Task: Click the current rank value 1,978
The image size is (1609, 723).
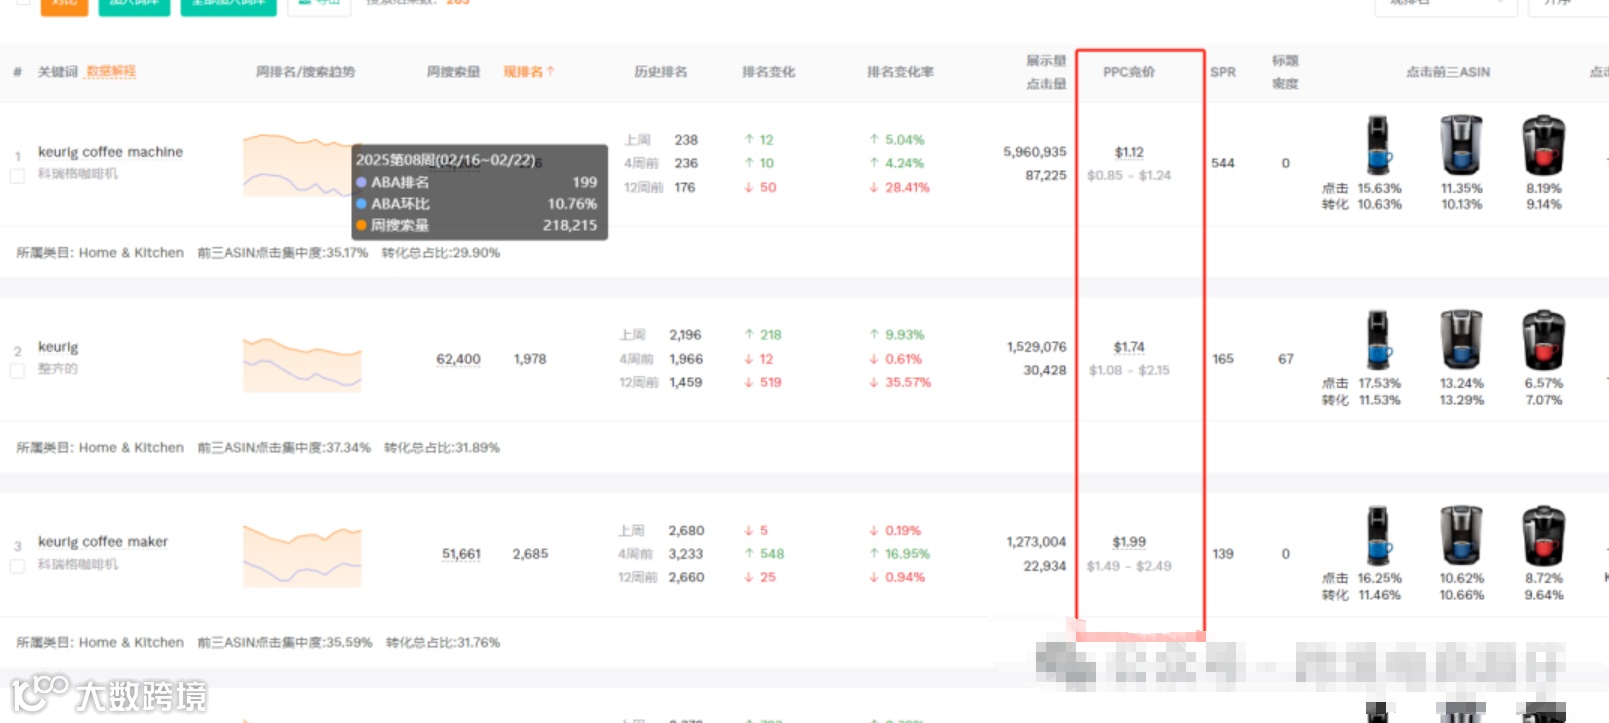Action: 530,359
